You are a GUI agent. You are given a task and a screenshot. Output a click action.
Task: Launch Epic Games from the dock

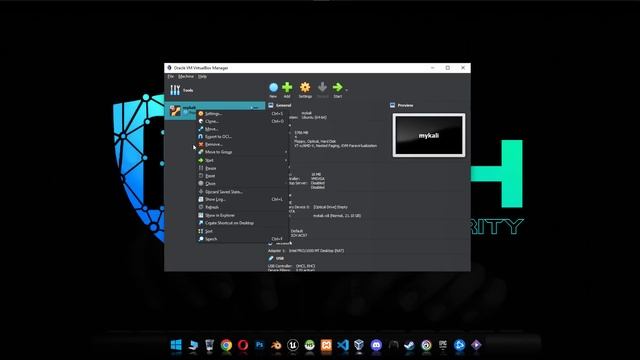pyautogui.click(x=443, y=345)
